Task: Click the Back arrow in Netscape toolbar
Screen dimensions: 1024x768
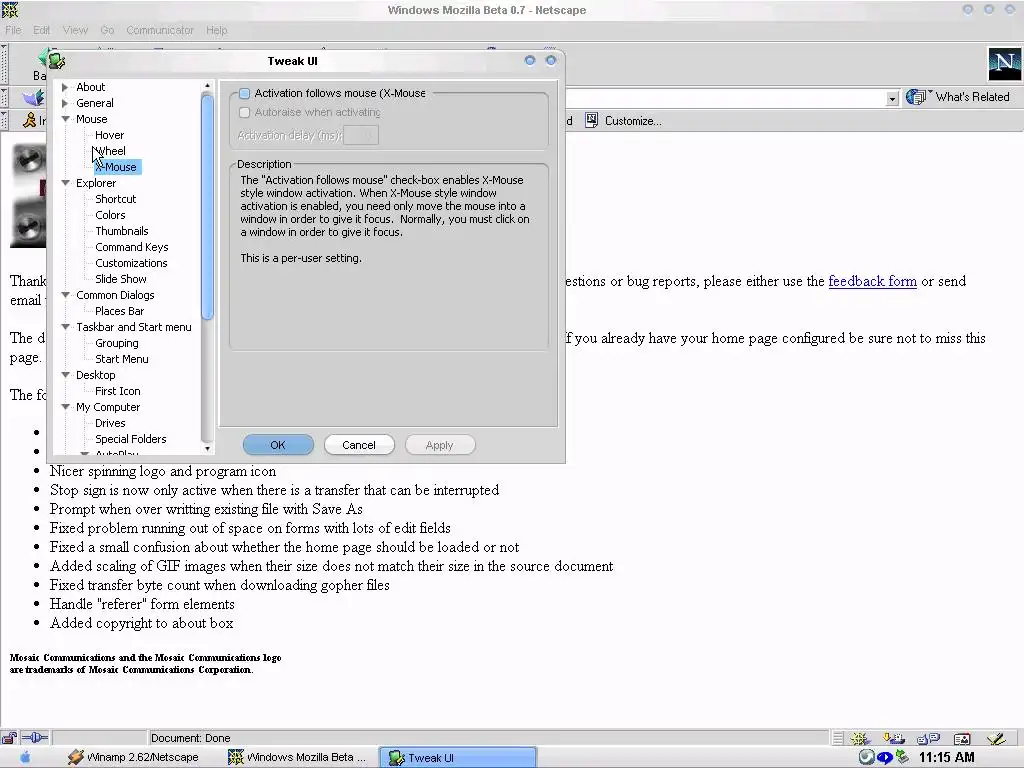Action: point(42,59)
